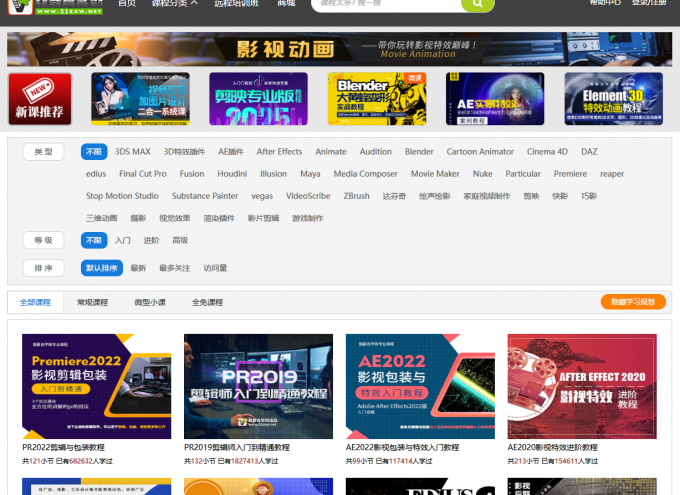Open the Blender 大黄蜂变形 promo thumbnail
Viewport: 680px width, 495px height.
coord(377,99)
